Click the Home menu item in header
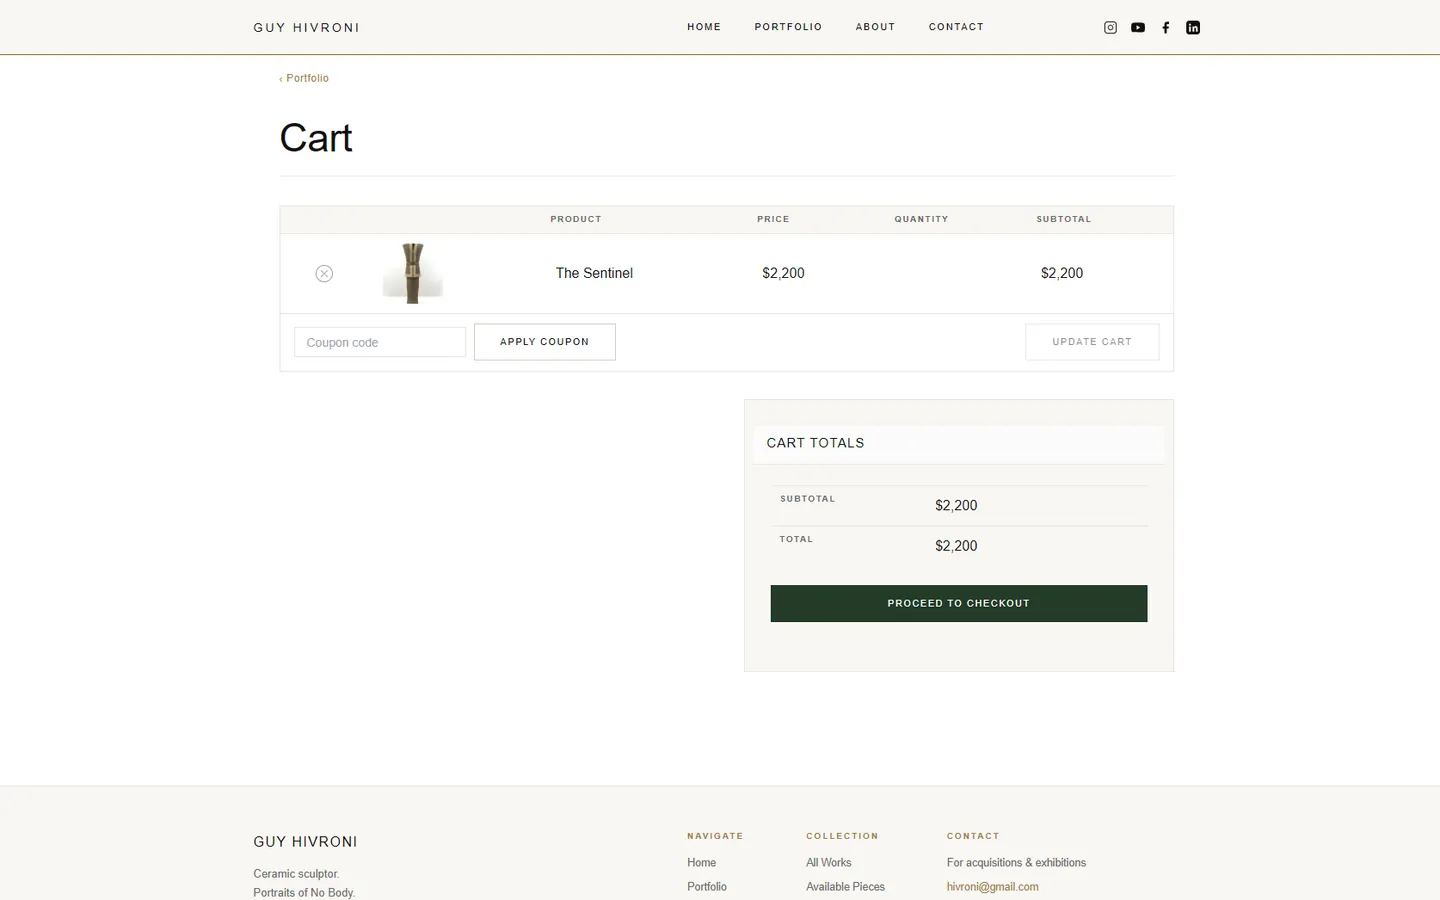The image size is (1440, 900). [704, 27]
